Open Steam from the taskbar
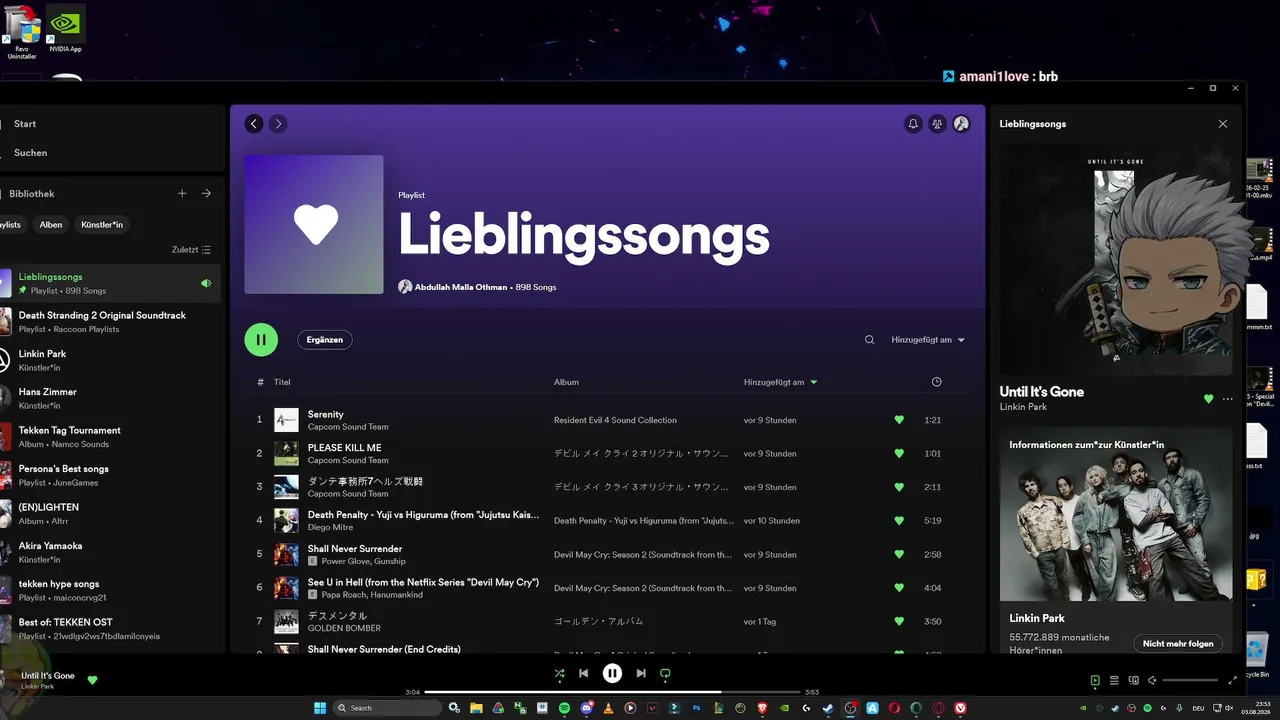The image size is (1280, 720). click(828, 708)
